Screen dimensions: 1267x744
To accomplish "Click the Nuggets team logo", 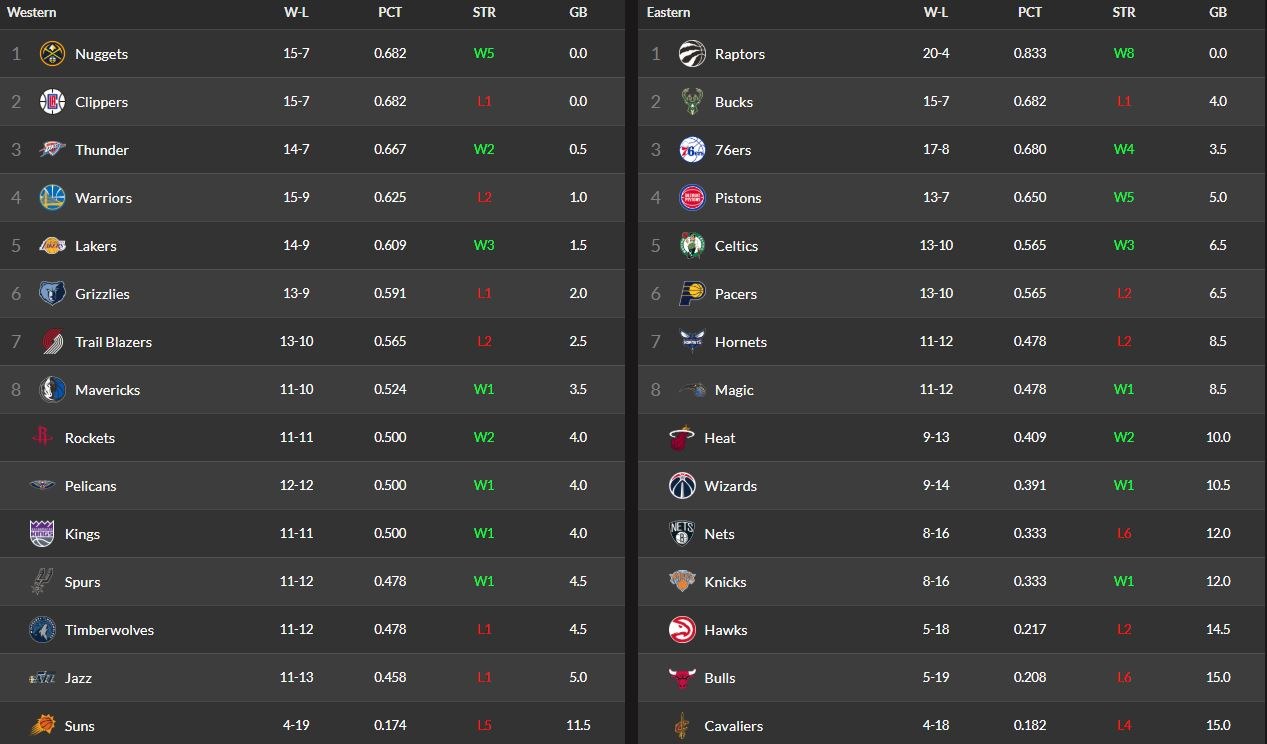I will [x=52, y=54].
